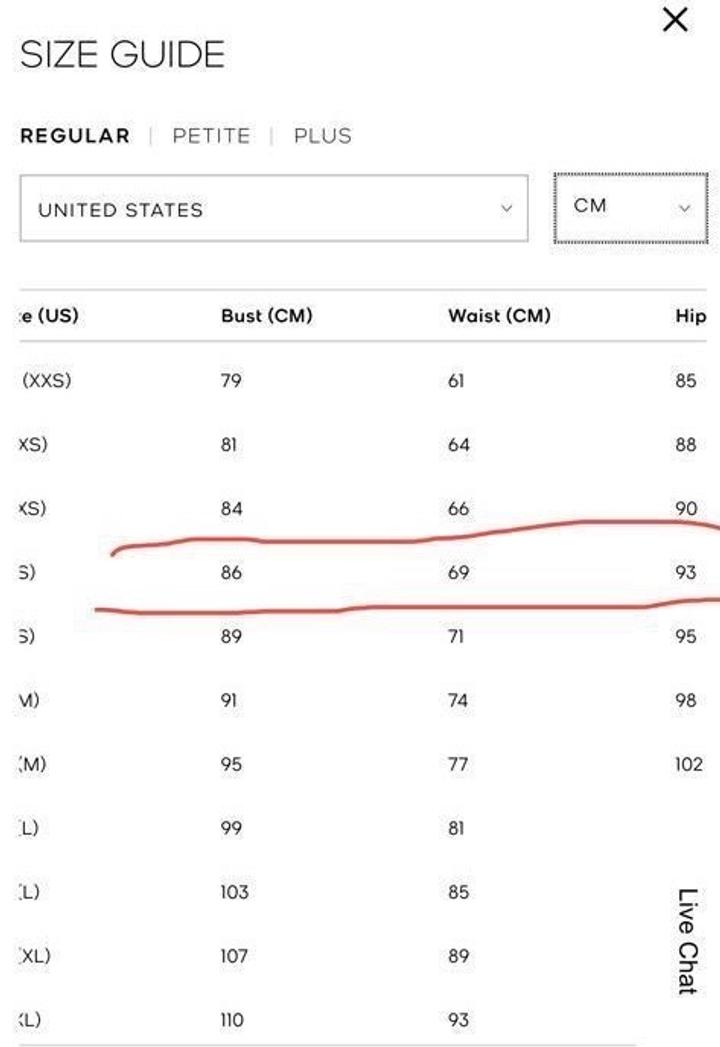Click the Hip column header
This screenshot has height=1047, width=720.
[691, 316]
